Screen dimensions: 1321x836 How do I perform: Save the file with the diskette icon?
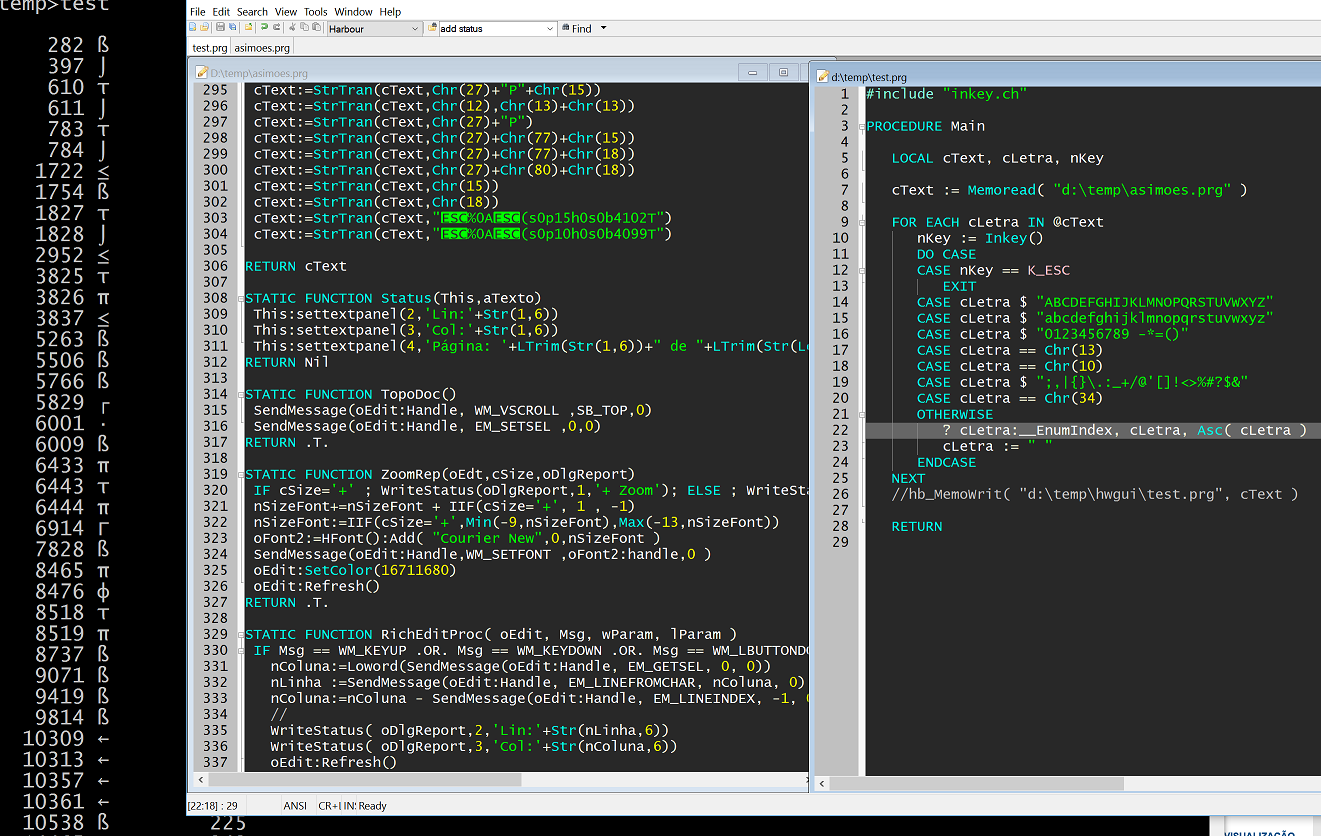coord(220,28)
